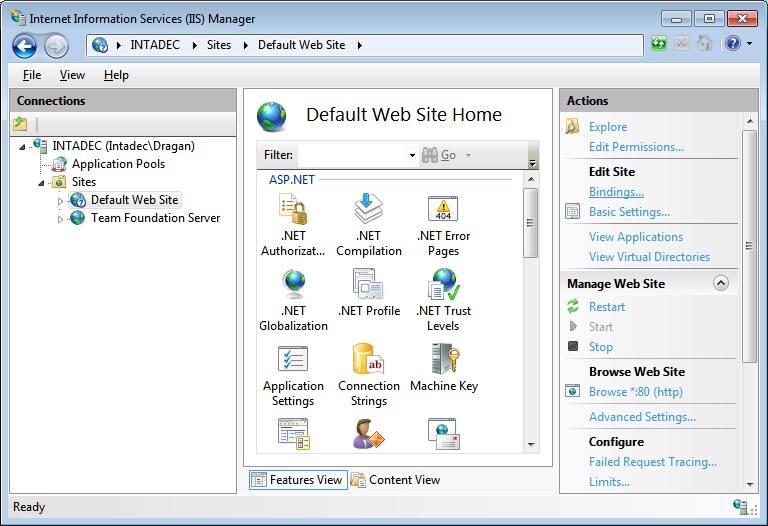Expand the Default Web Site node
This screenshot has height=526, width=768.
coord(60,201)
